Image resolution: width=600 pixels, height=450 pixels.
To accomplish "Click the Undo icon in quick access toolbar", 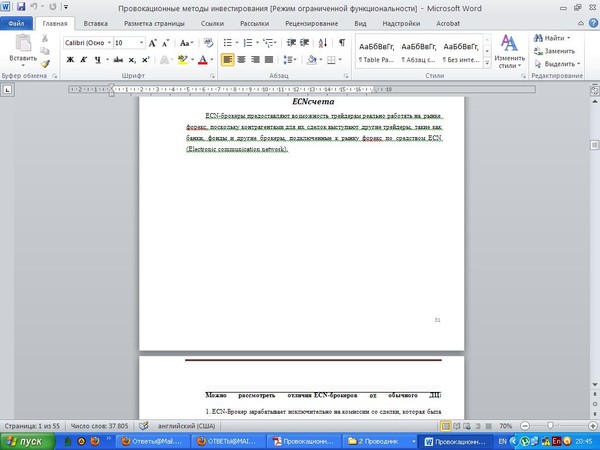I will coord(34,7).
